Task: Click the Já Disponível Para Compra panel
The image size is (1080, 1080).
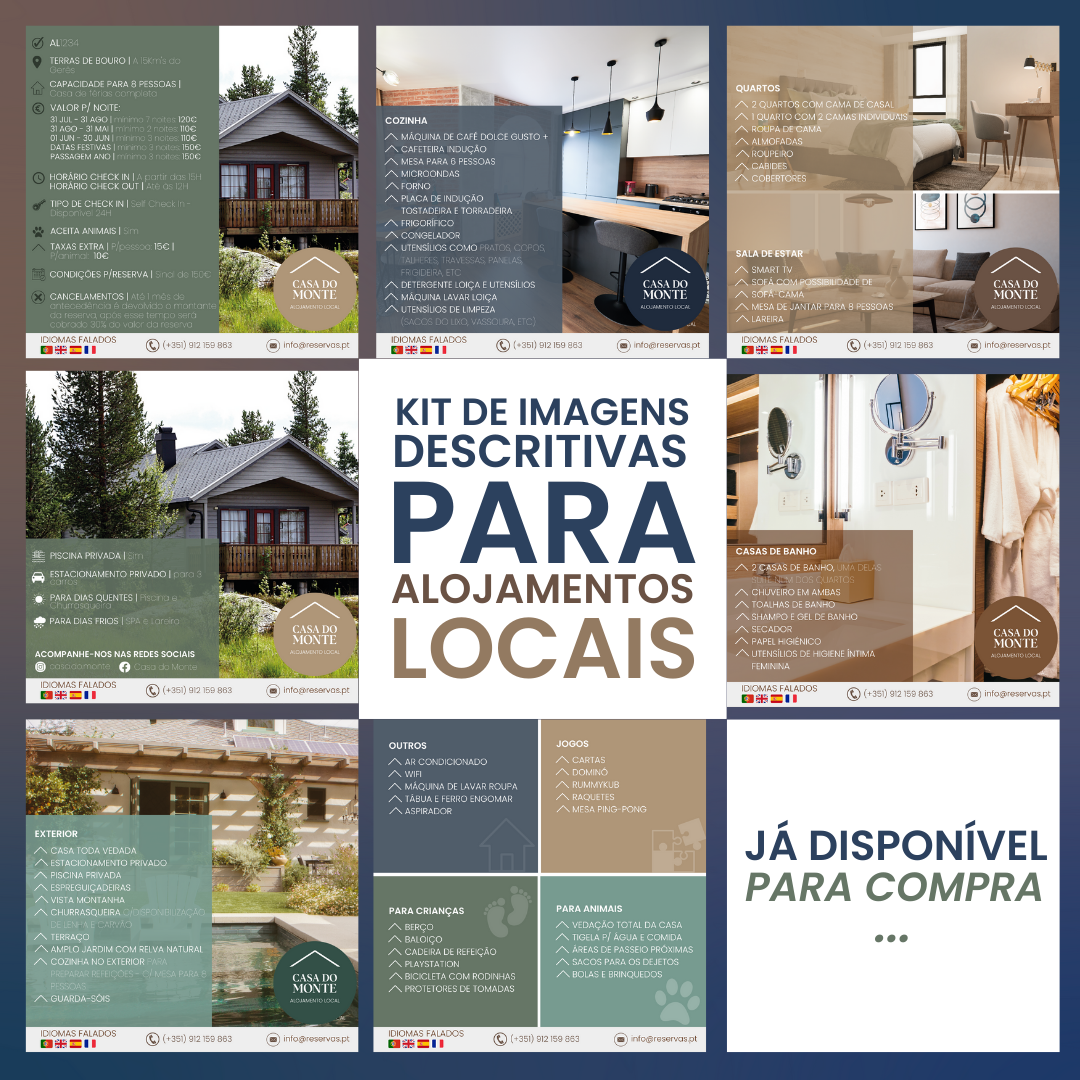Action: coord(892,885)
